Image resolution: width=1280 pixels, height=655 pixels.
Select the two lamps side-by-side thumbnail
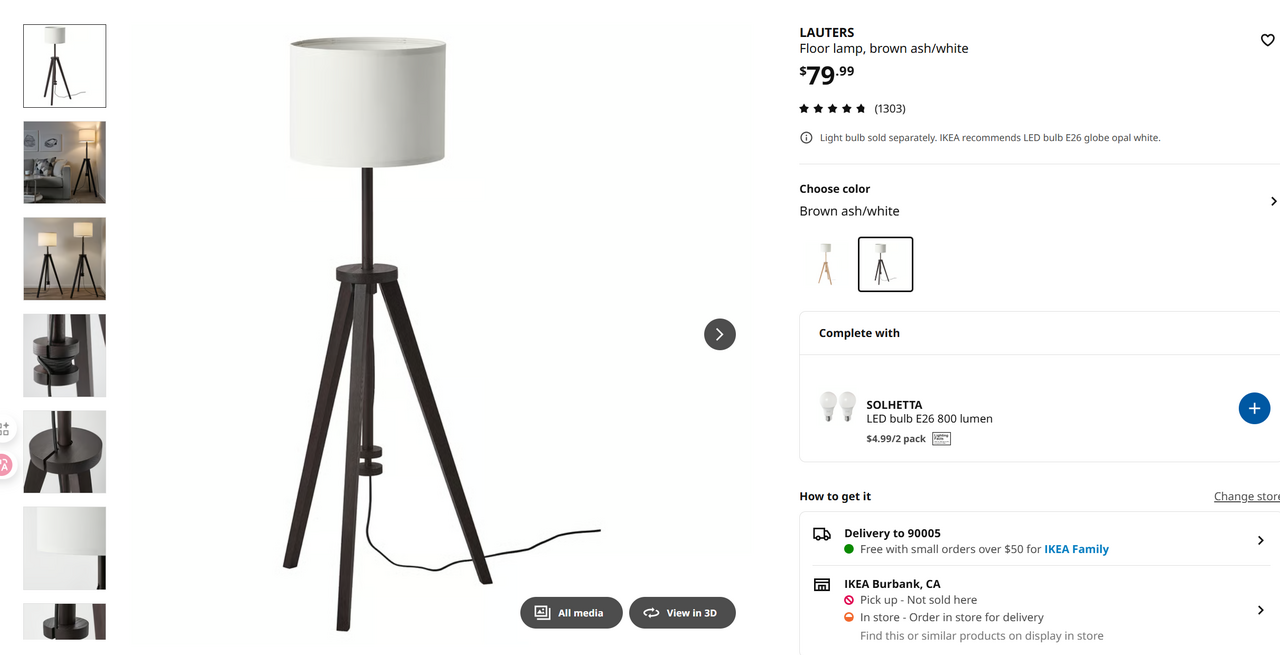click(x=65, y=259)
